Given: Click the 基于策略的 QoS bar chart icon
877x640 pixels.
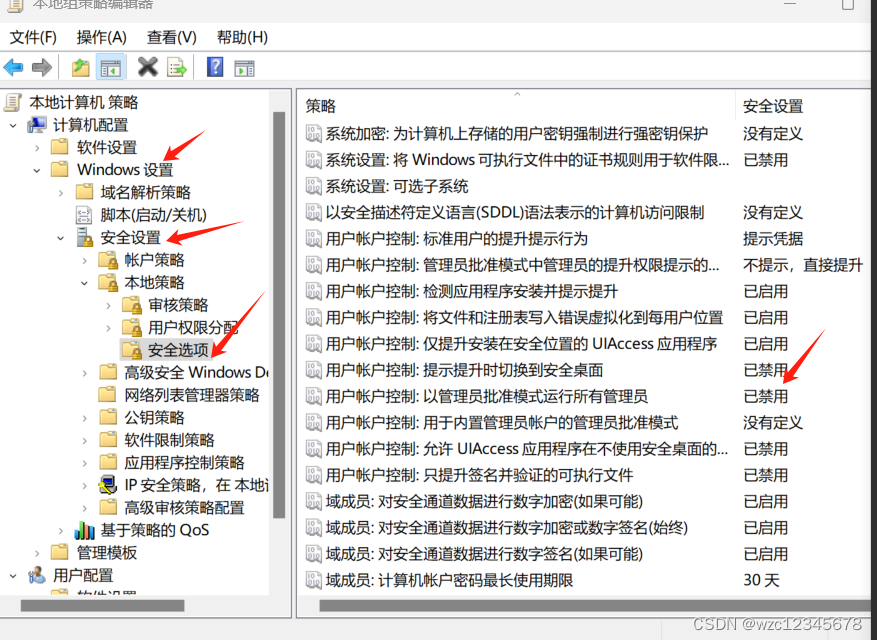Looking at the screenshot, I should [x=84, y=530].
